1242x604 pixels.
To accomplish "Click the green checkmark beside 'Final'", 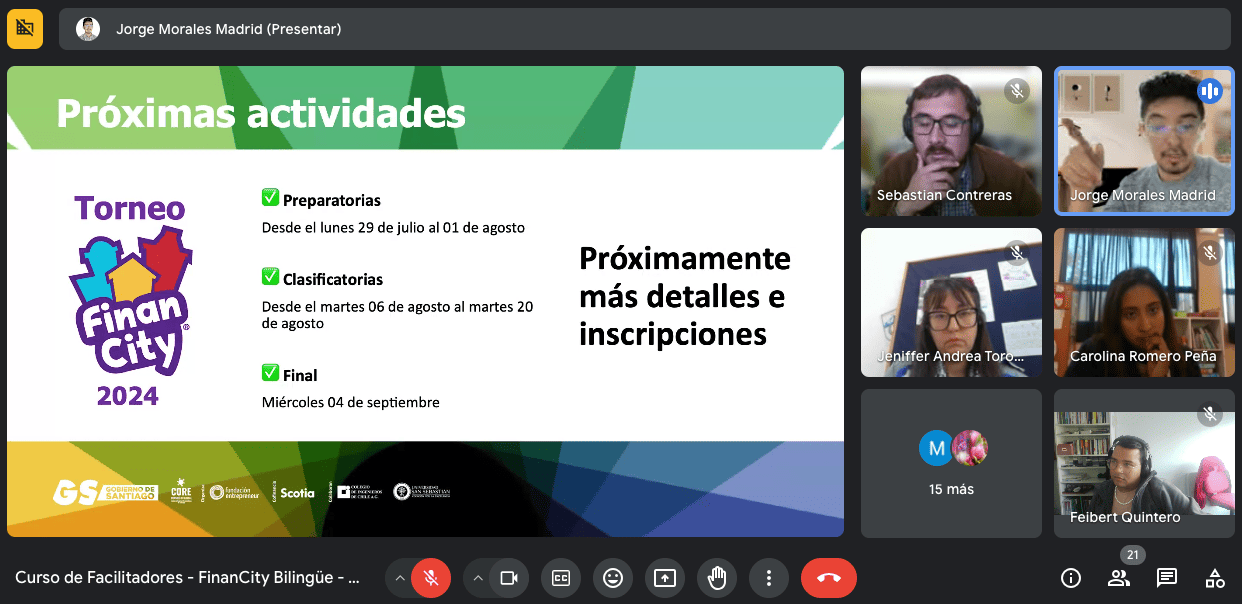I will pyautogui.click(x=270, y=373).
